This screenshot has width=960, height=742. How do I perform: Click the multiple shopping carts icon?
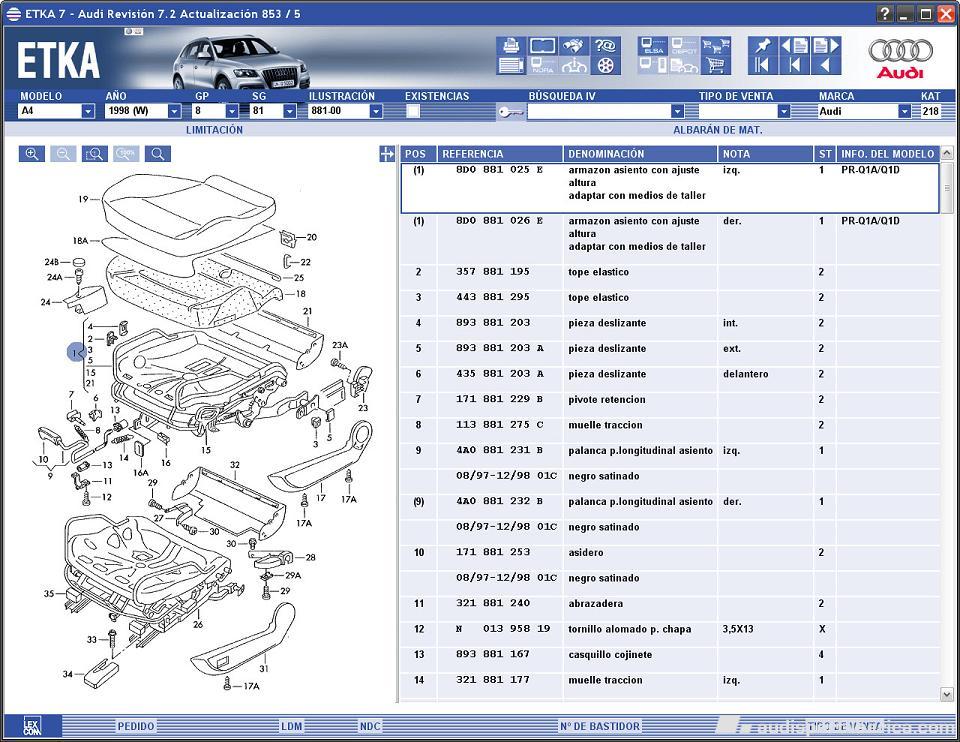(x=715, y=46)
